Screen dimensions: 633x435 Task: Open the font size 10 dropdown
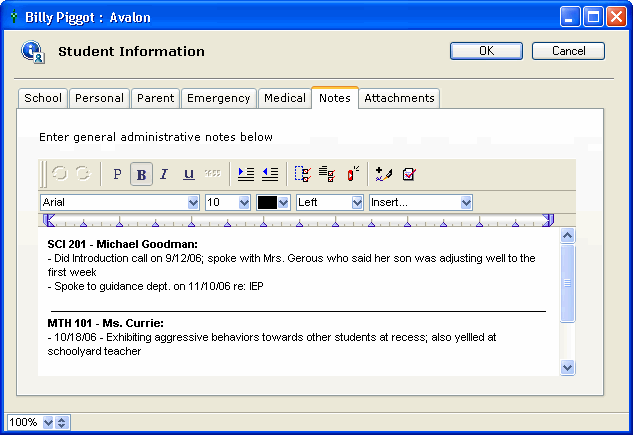pos(244,202)
